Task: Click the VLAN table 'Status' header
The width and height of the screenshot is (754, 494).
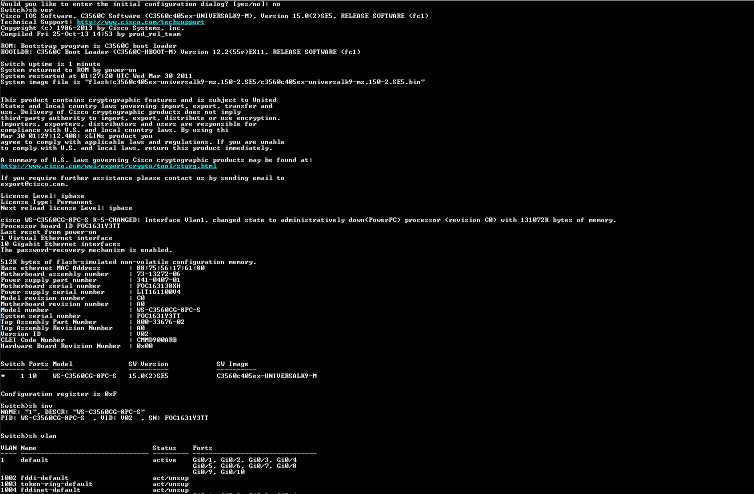Action: (x=164, y=448)
